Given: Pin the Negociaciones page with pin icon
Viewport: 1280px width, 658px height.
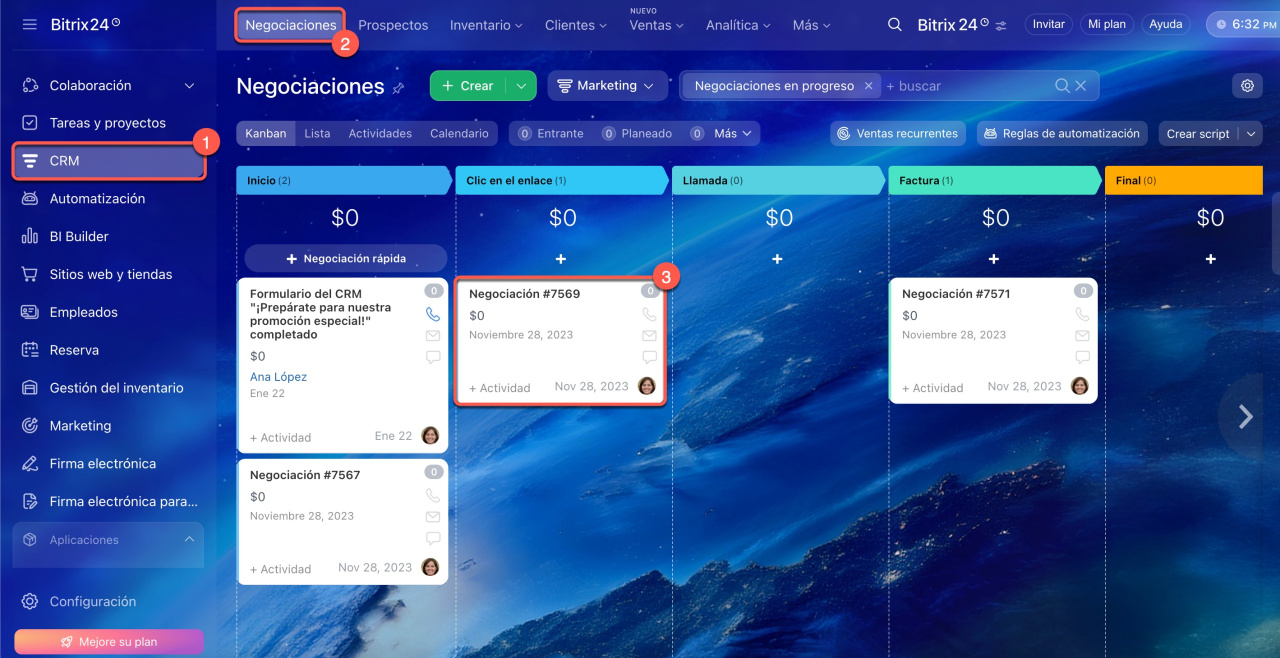Looking at the screenshot, I should point(398,88).
